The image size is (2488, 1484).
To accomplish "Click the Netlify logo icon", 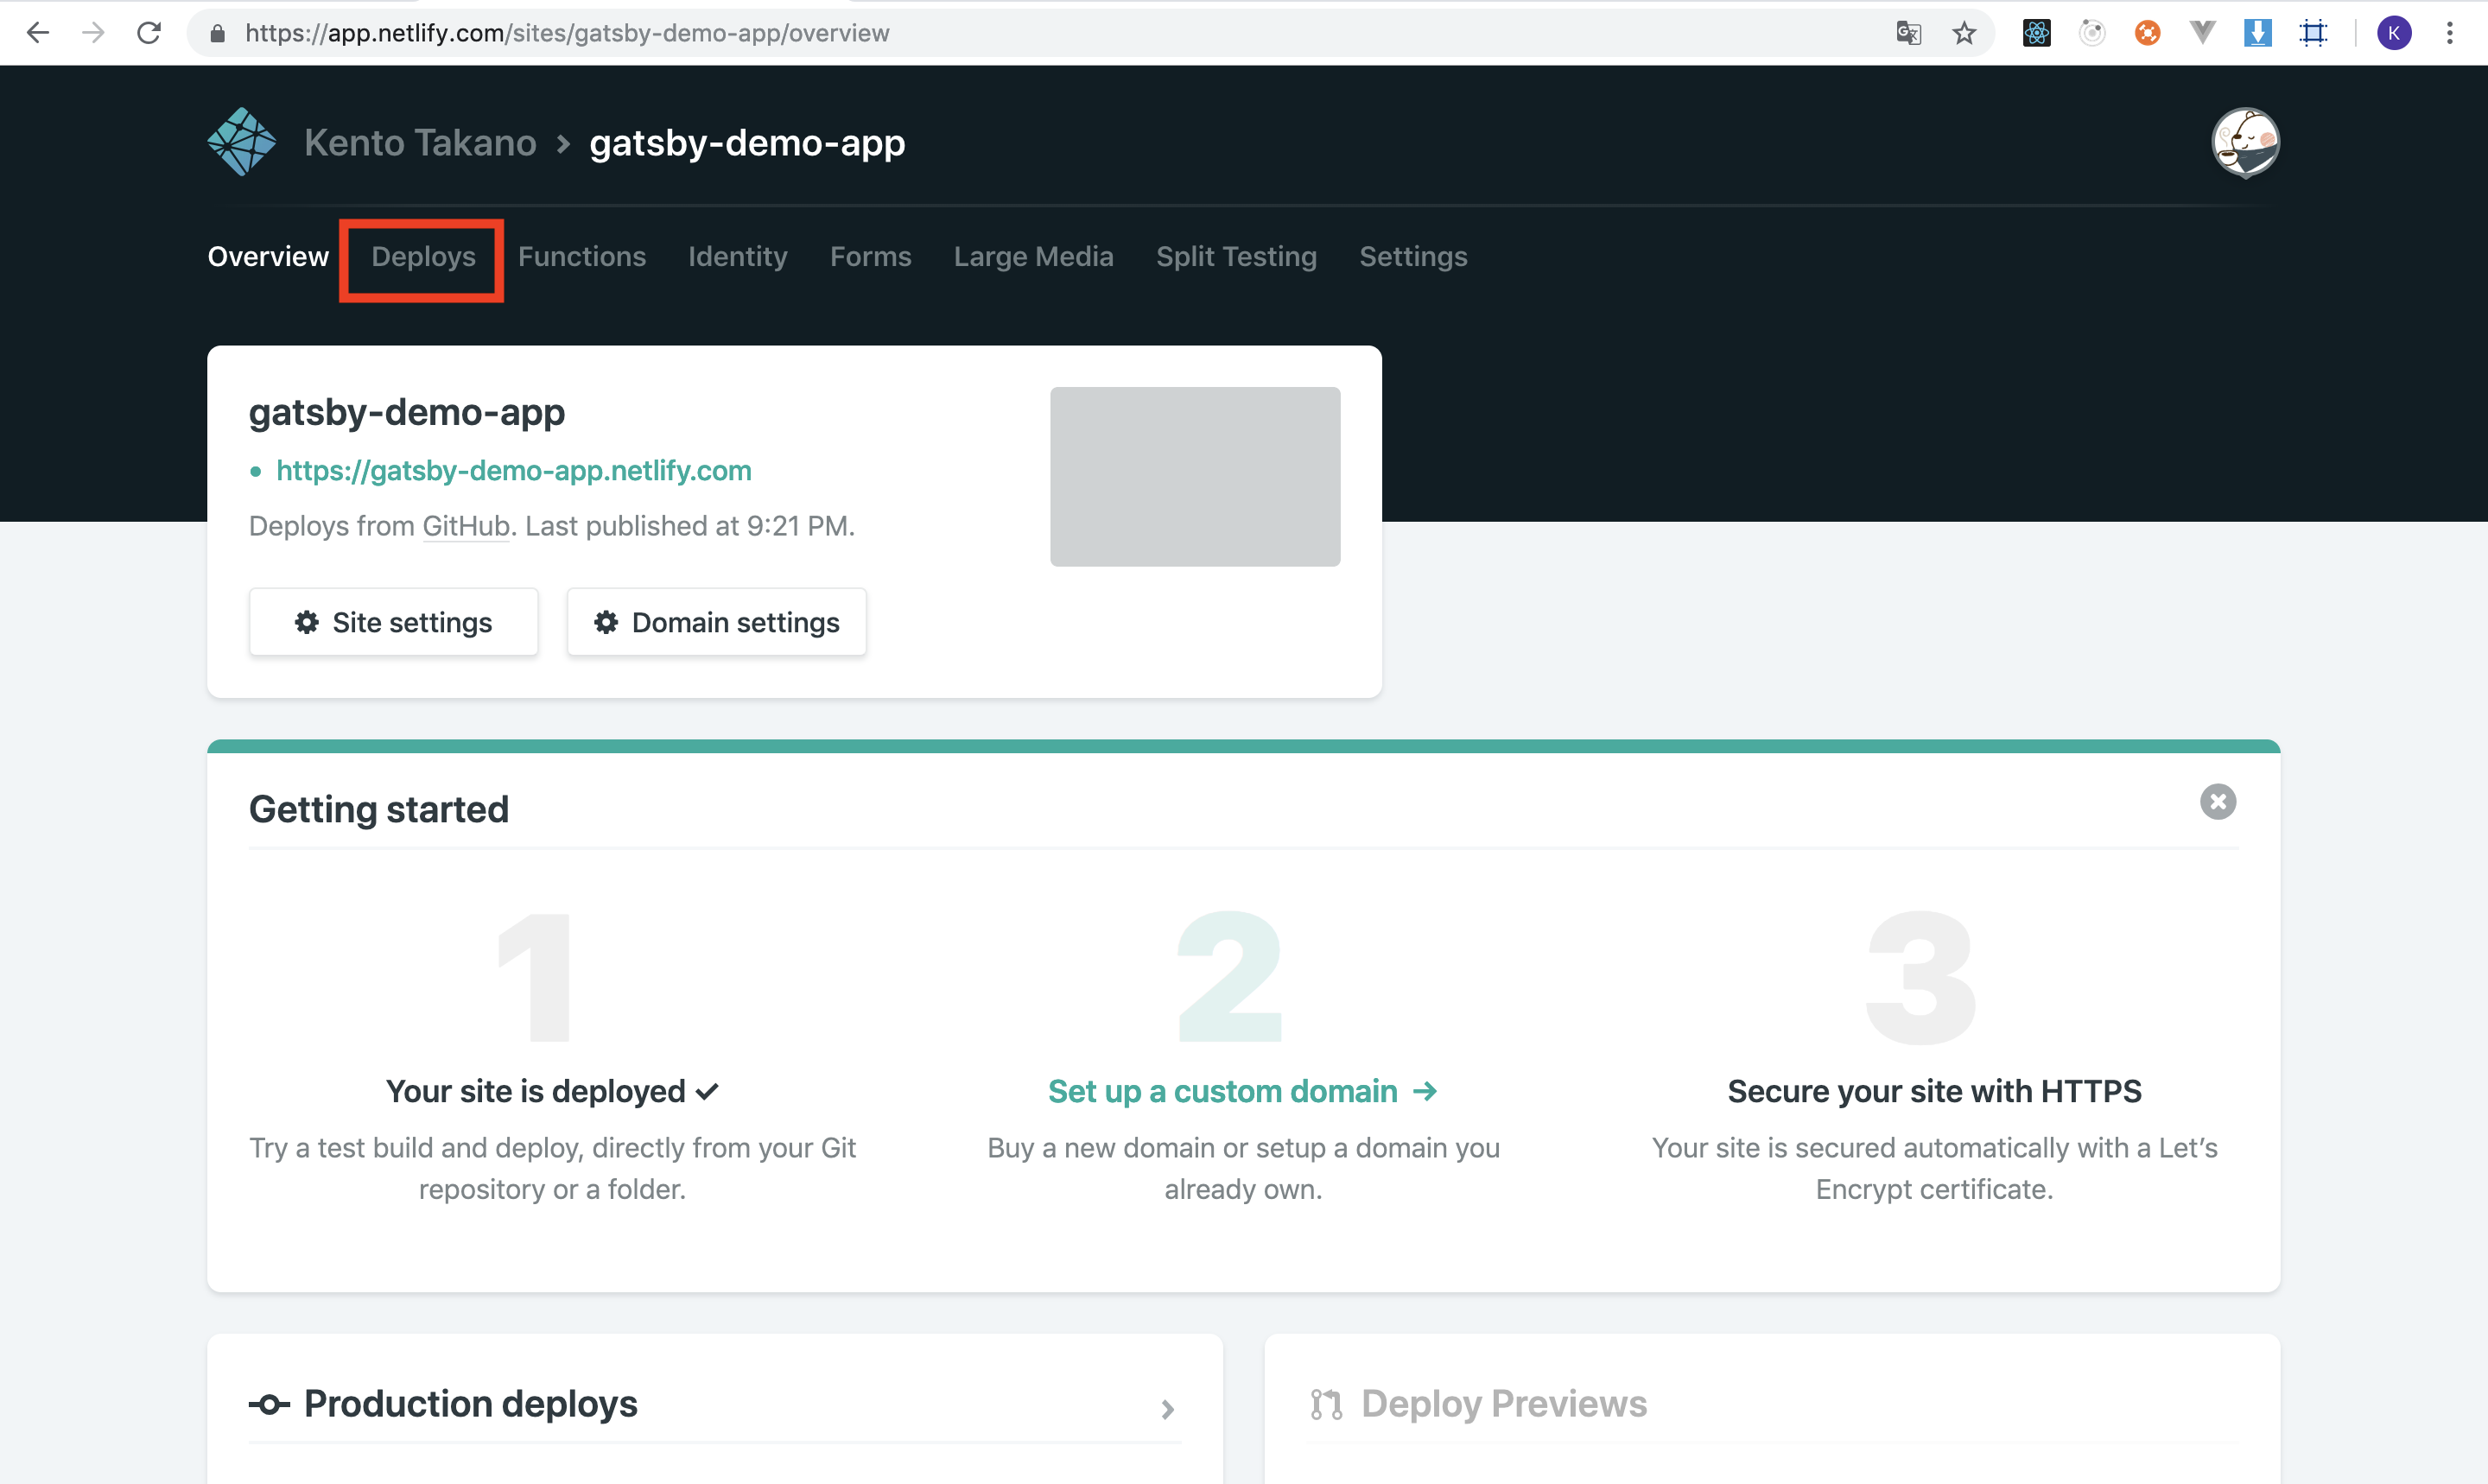I will (241, 142).
